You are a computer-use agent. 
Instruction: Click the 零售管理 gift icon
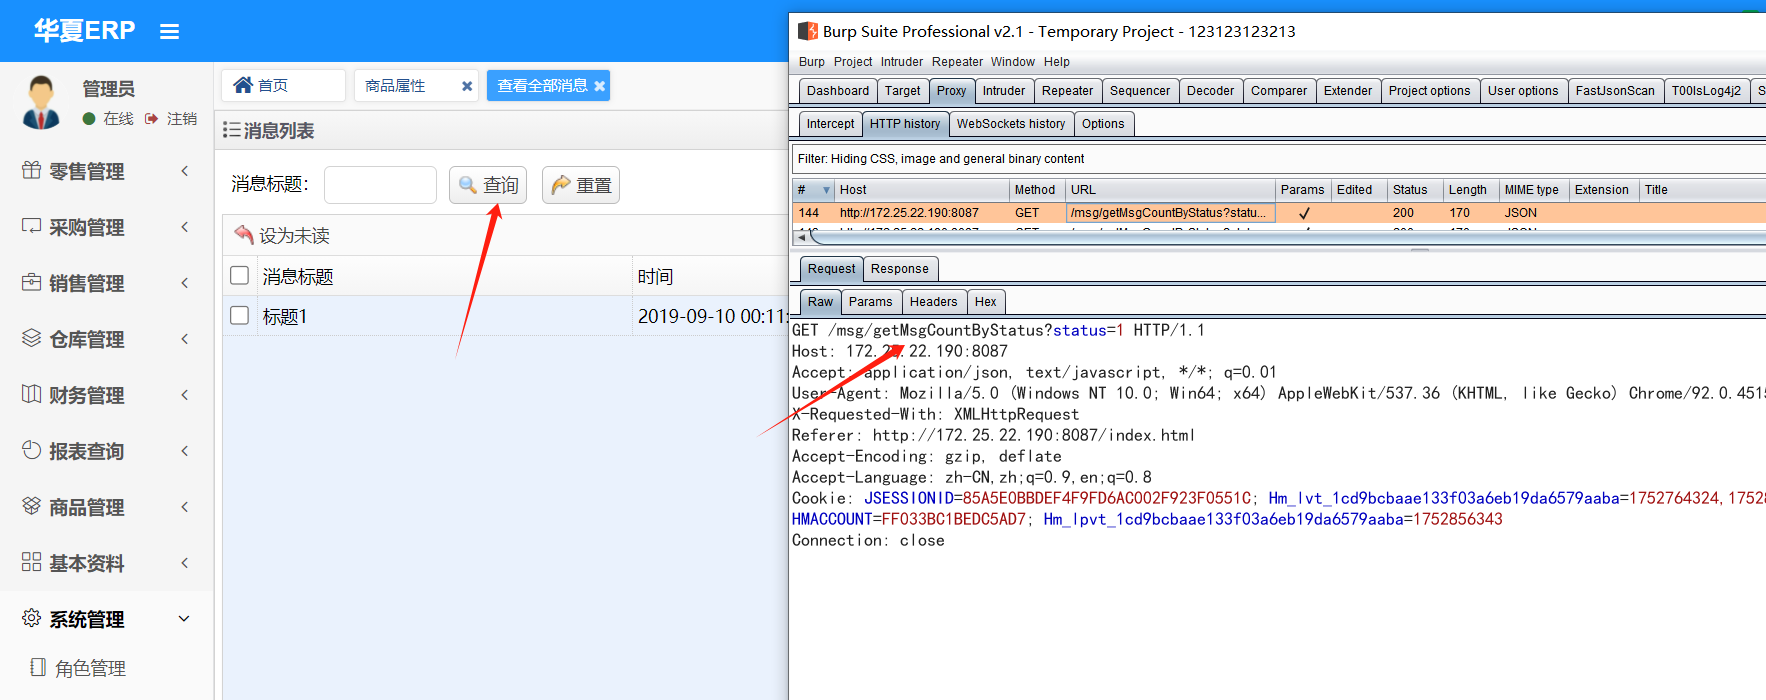[x=32, y=171]
